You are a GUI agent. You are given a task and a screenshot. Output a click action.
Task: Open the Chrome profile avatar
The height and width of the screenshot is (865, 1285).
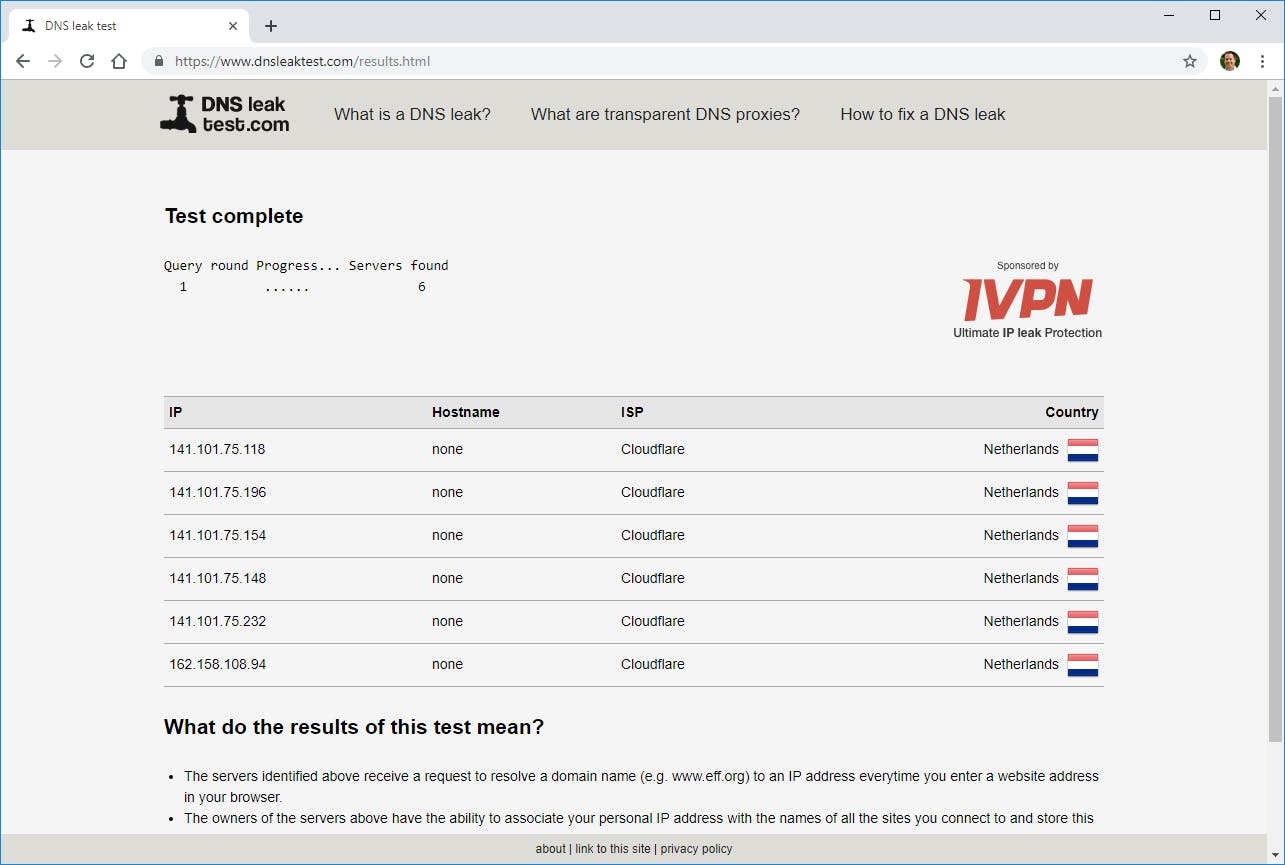click(1230, 61)
